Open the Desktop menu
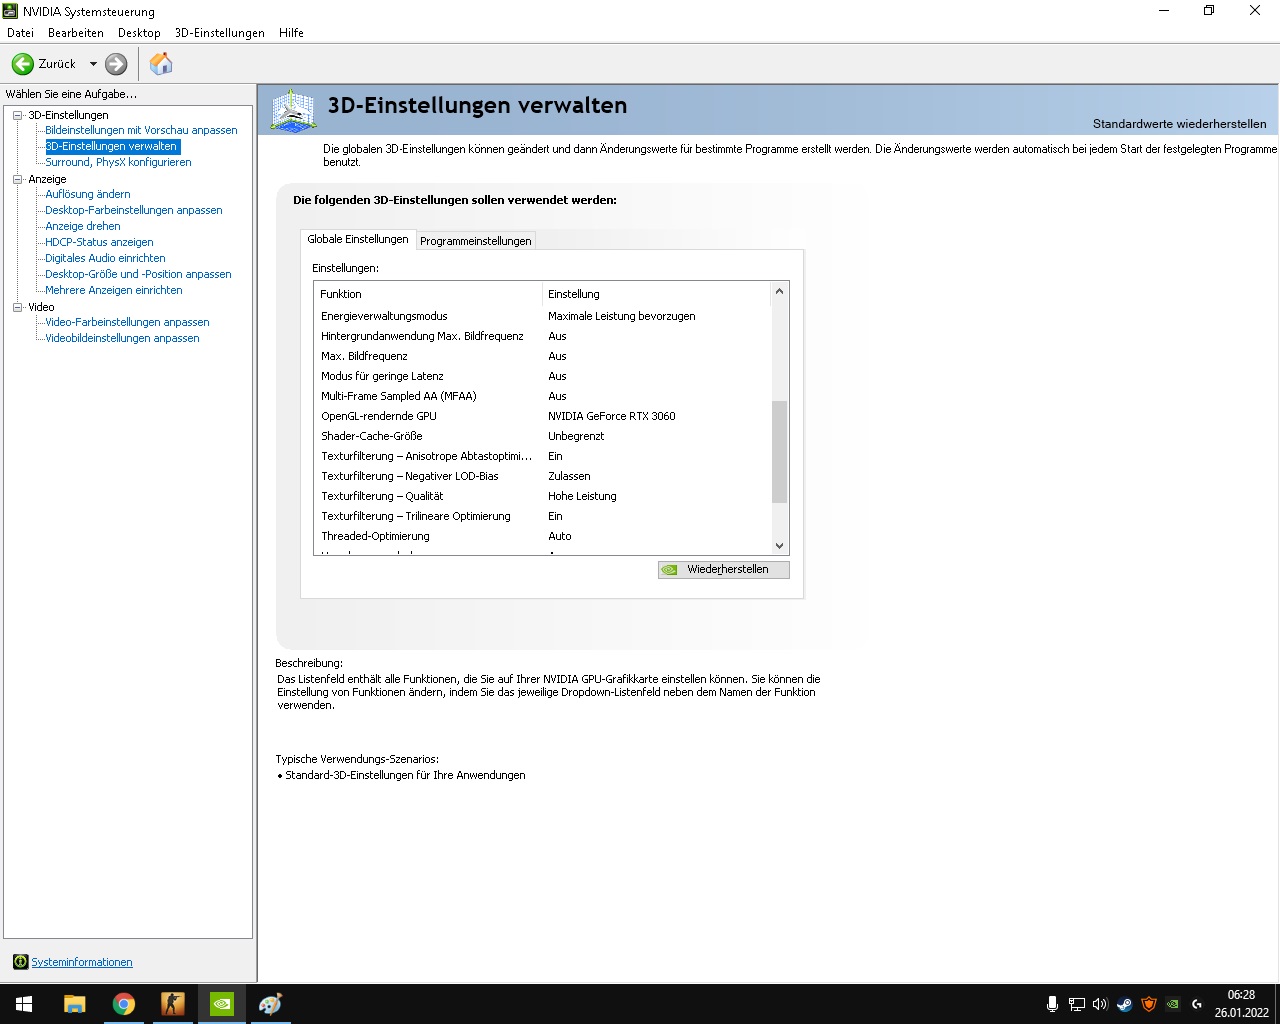This screenshot has width=1280, height=1024. 139,33
